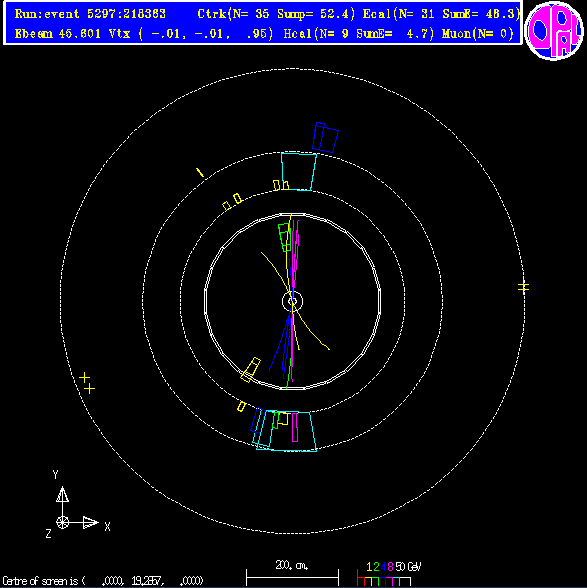Click the Hcal(N= 9 SumE= 4.7) readout
This screenshot has width=587, height=588.
pos(359,34)
